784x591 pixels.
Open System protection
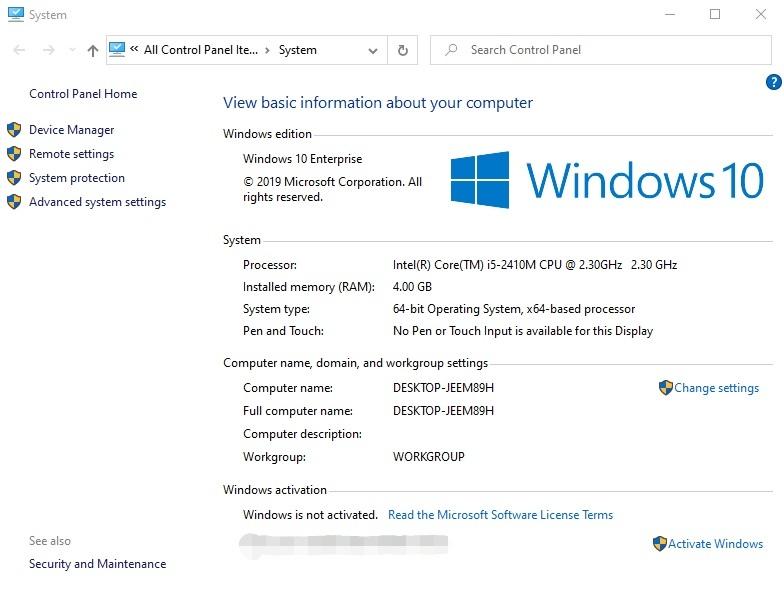point(77,178)
